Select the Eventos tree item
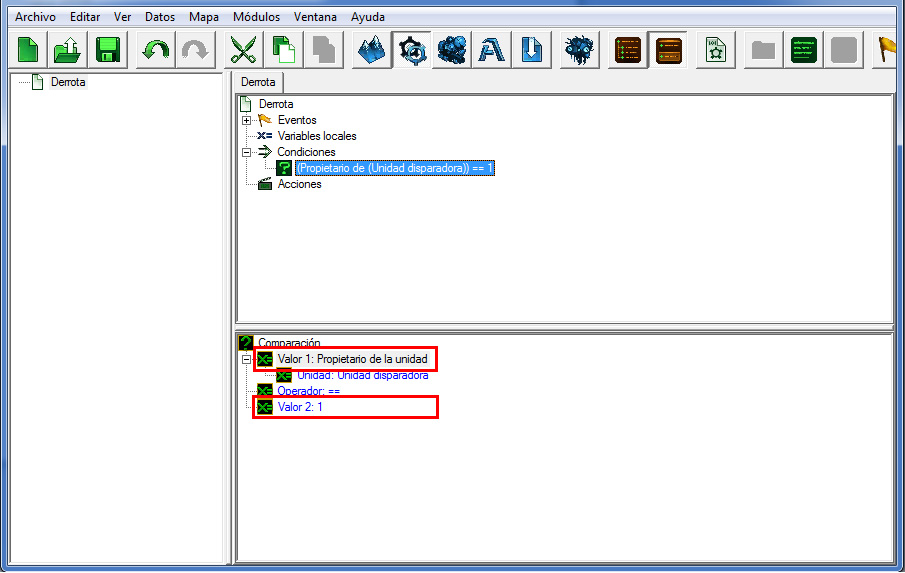 coord(297,120)
